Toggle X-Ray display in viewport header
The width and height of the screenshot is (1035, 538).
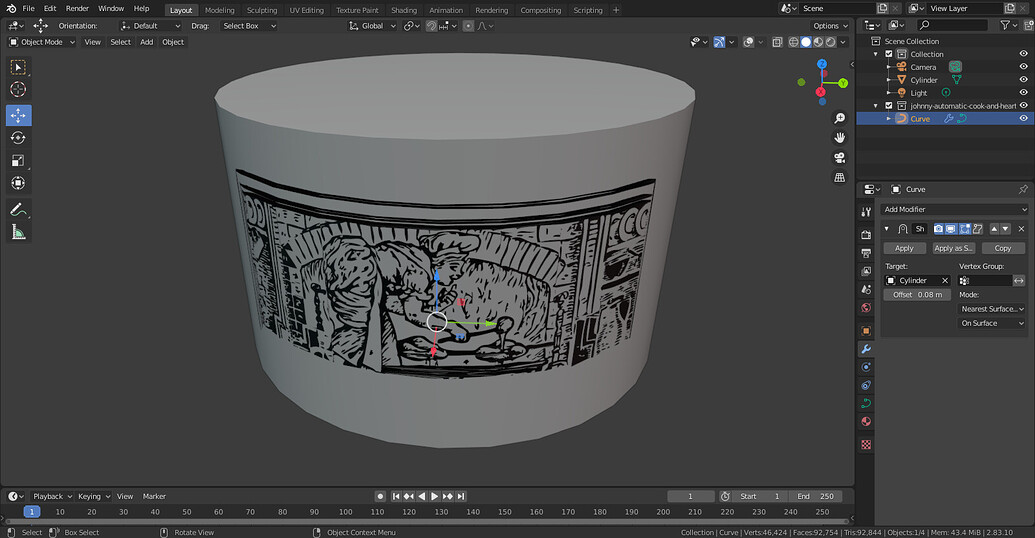[x=778, y=42]
